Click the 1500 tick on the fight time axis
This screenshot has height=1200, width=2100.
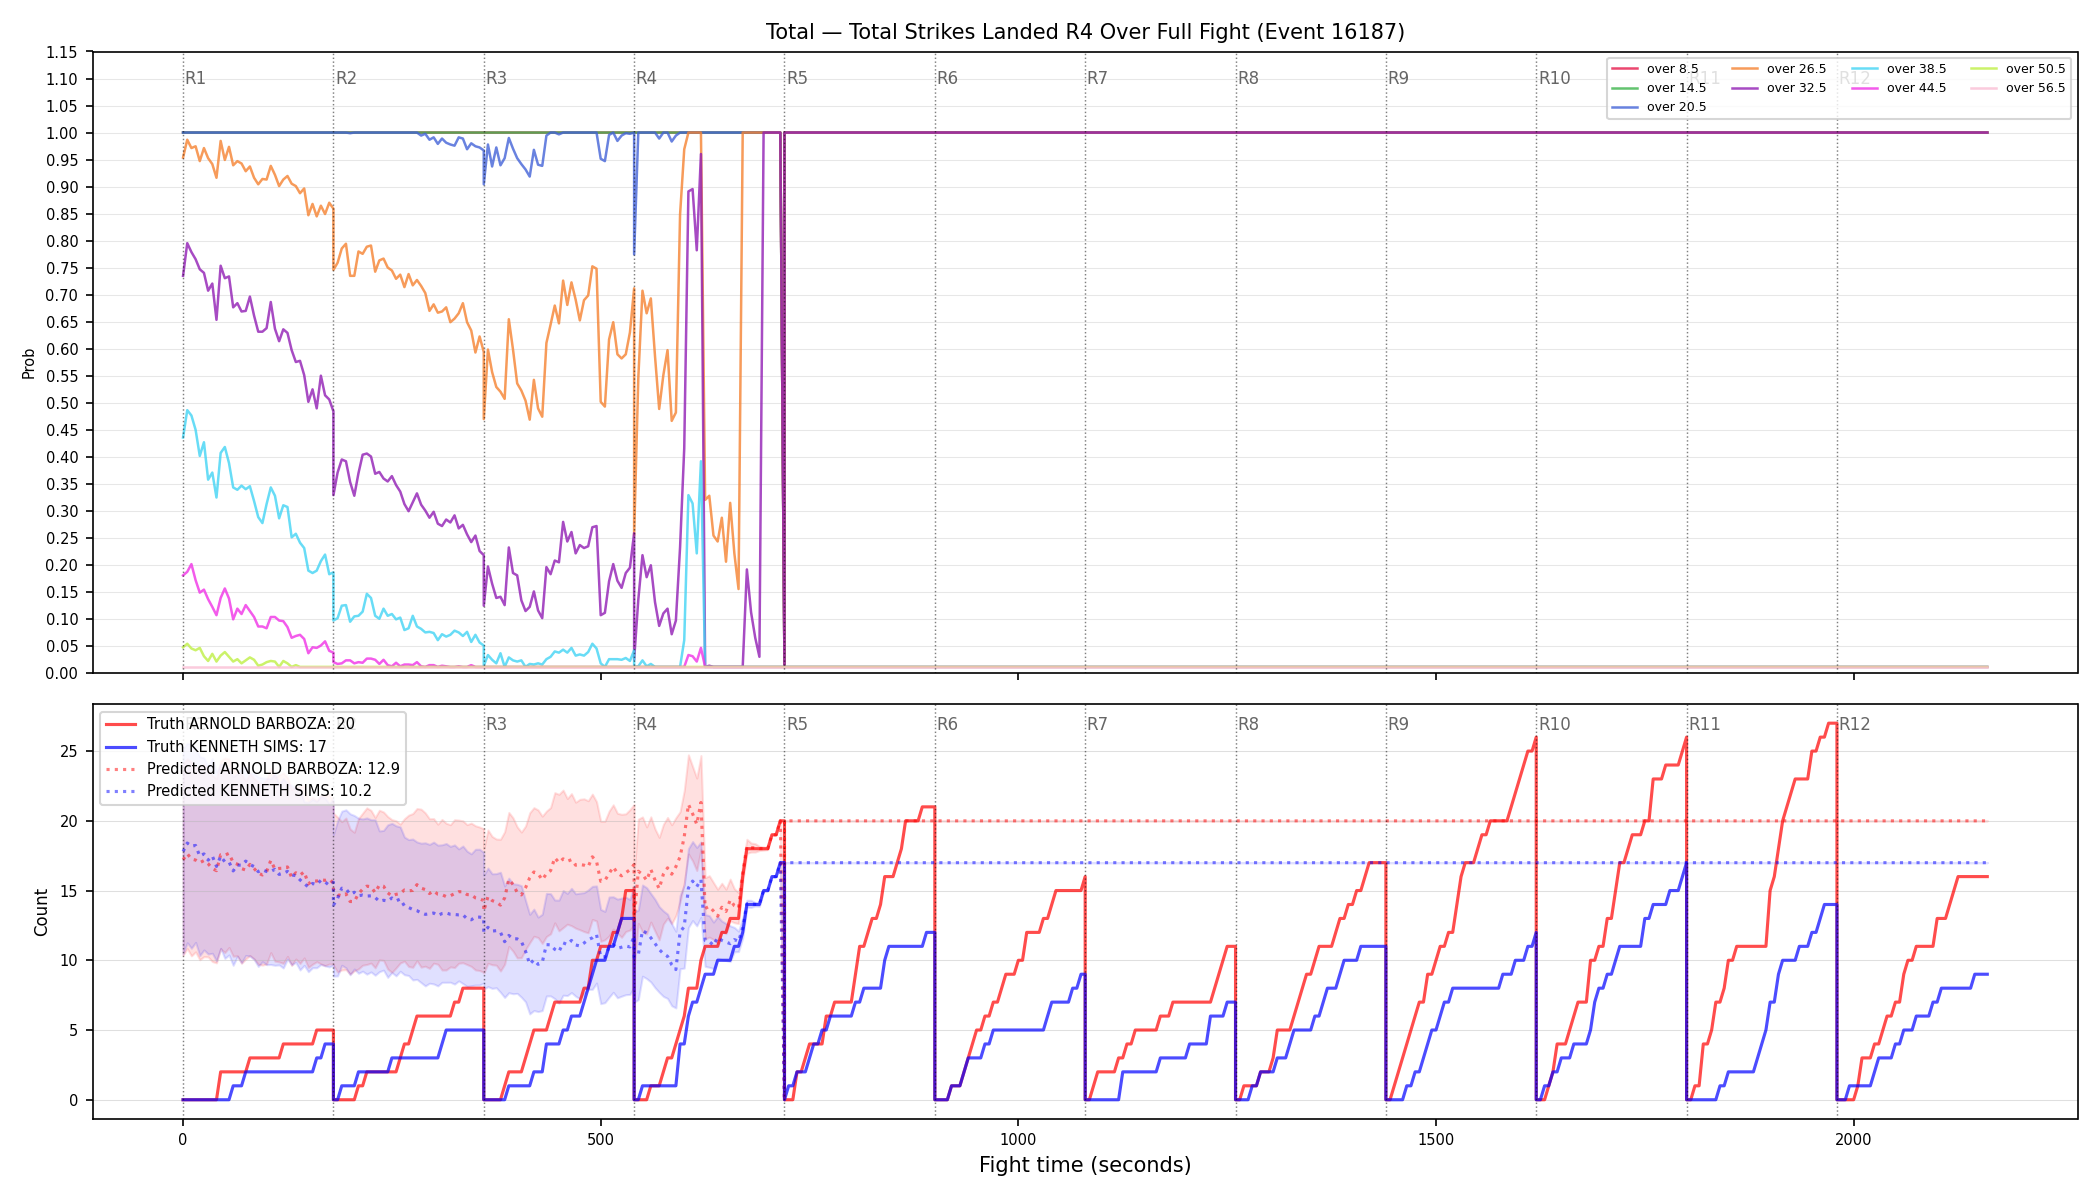1436,1139
